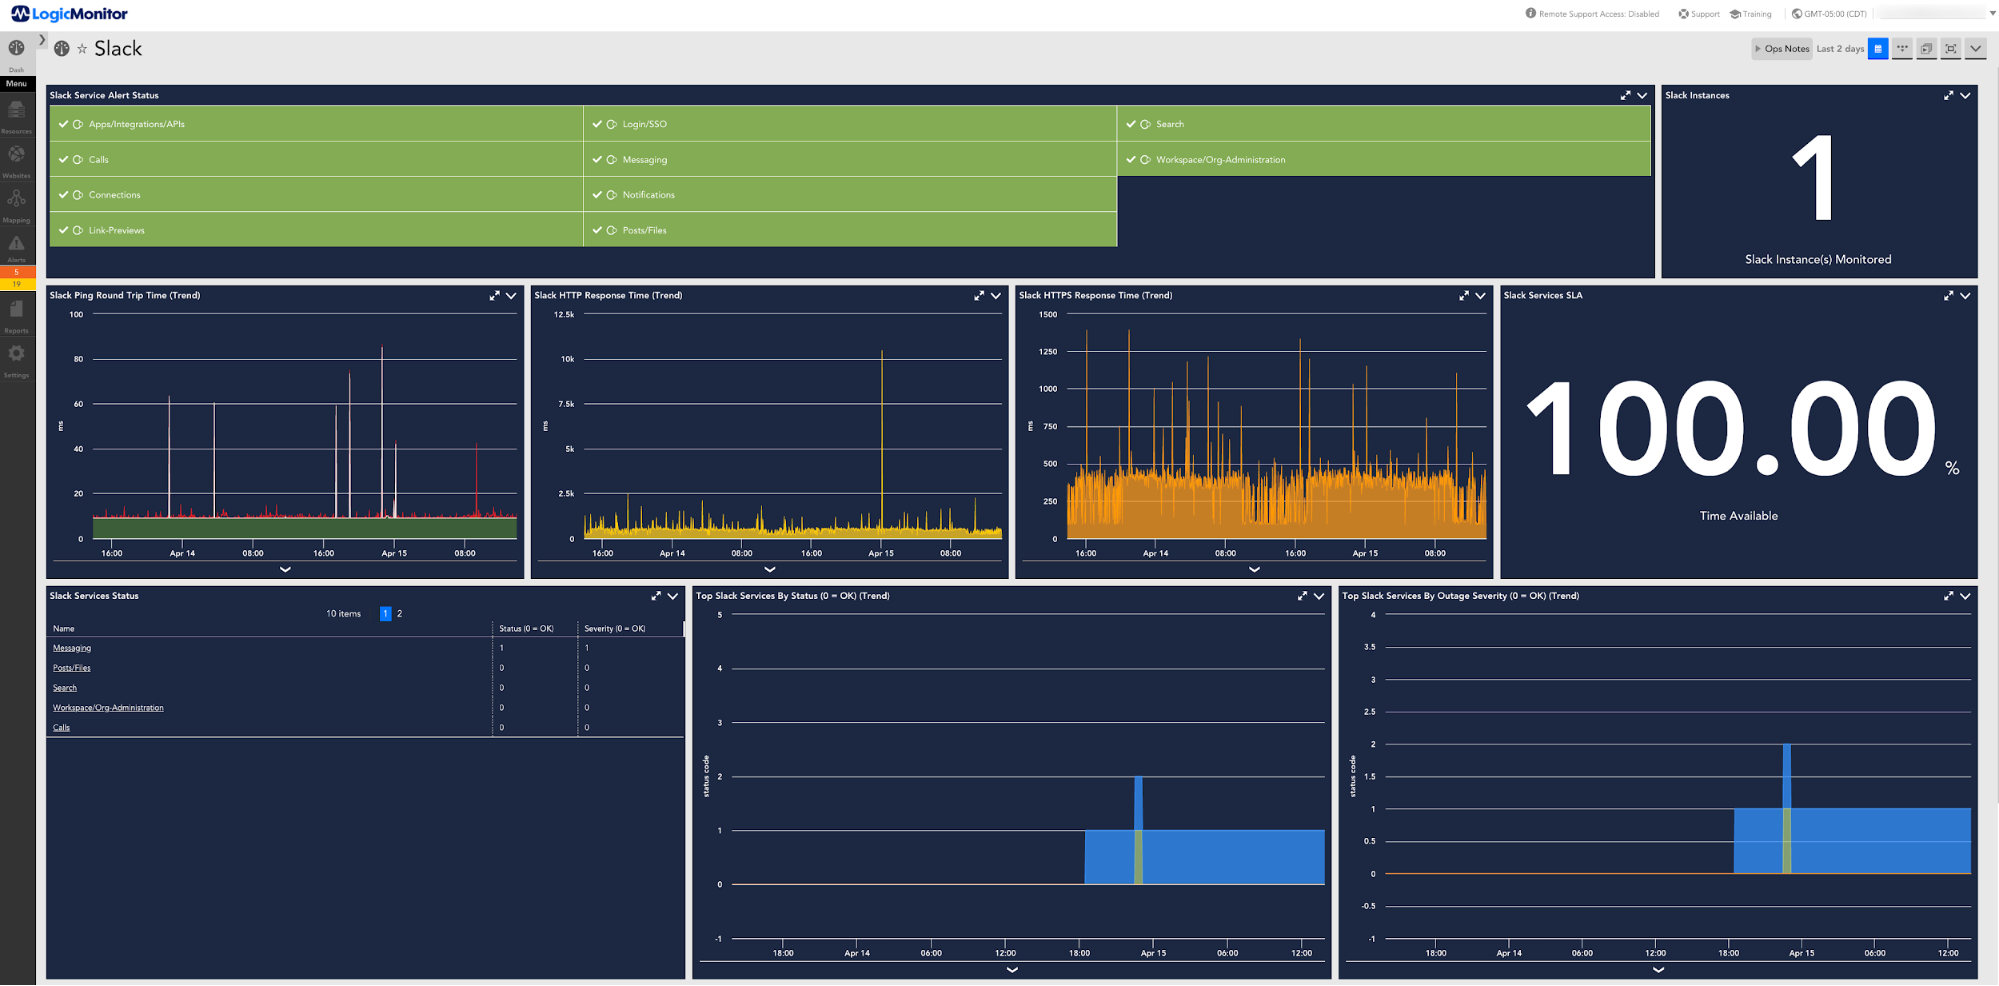Expand the Slack Services Status widget

coord(656,596)
